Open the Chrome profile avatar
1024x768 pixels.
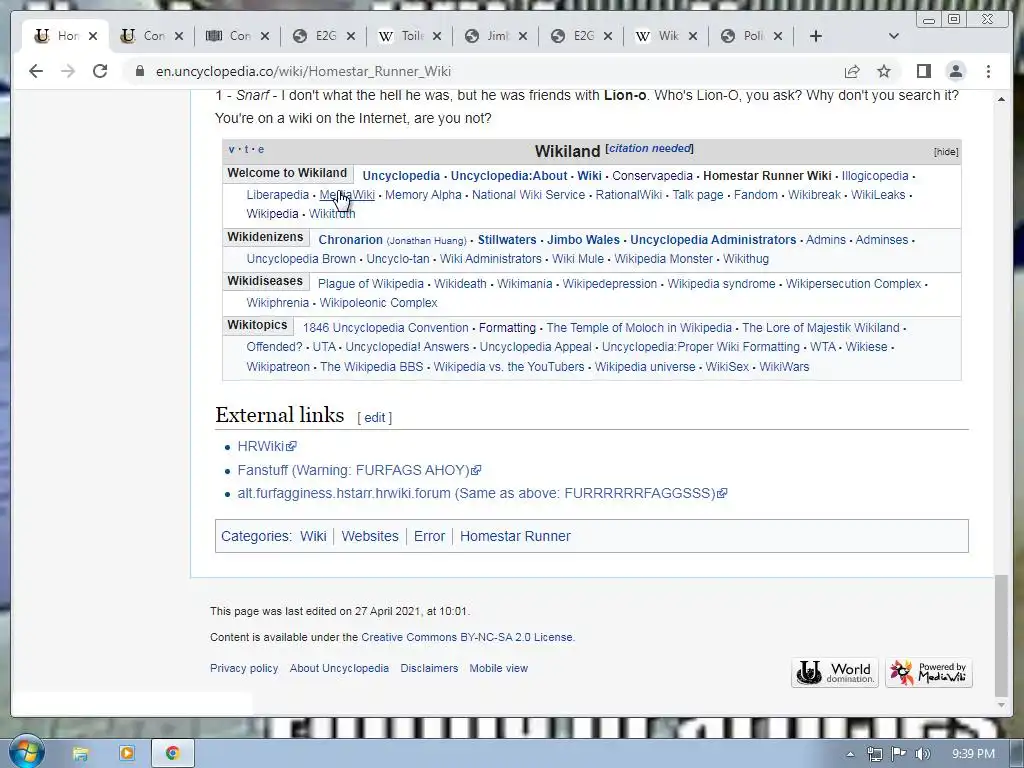pos(956,71)
